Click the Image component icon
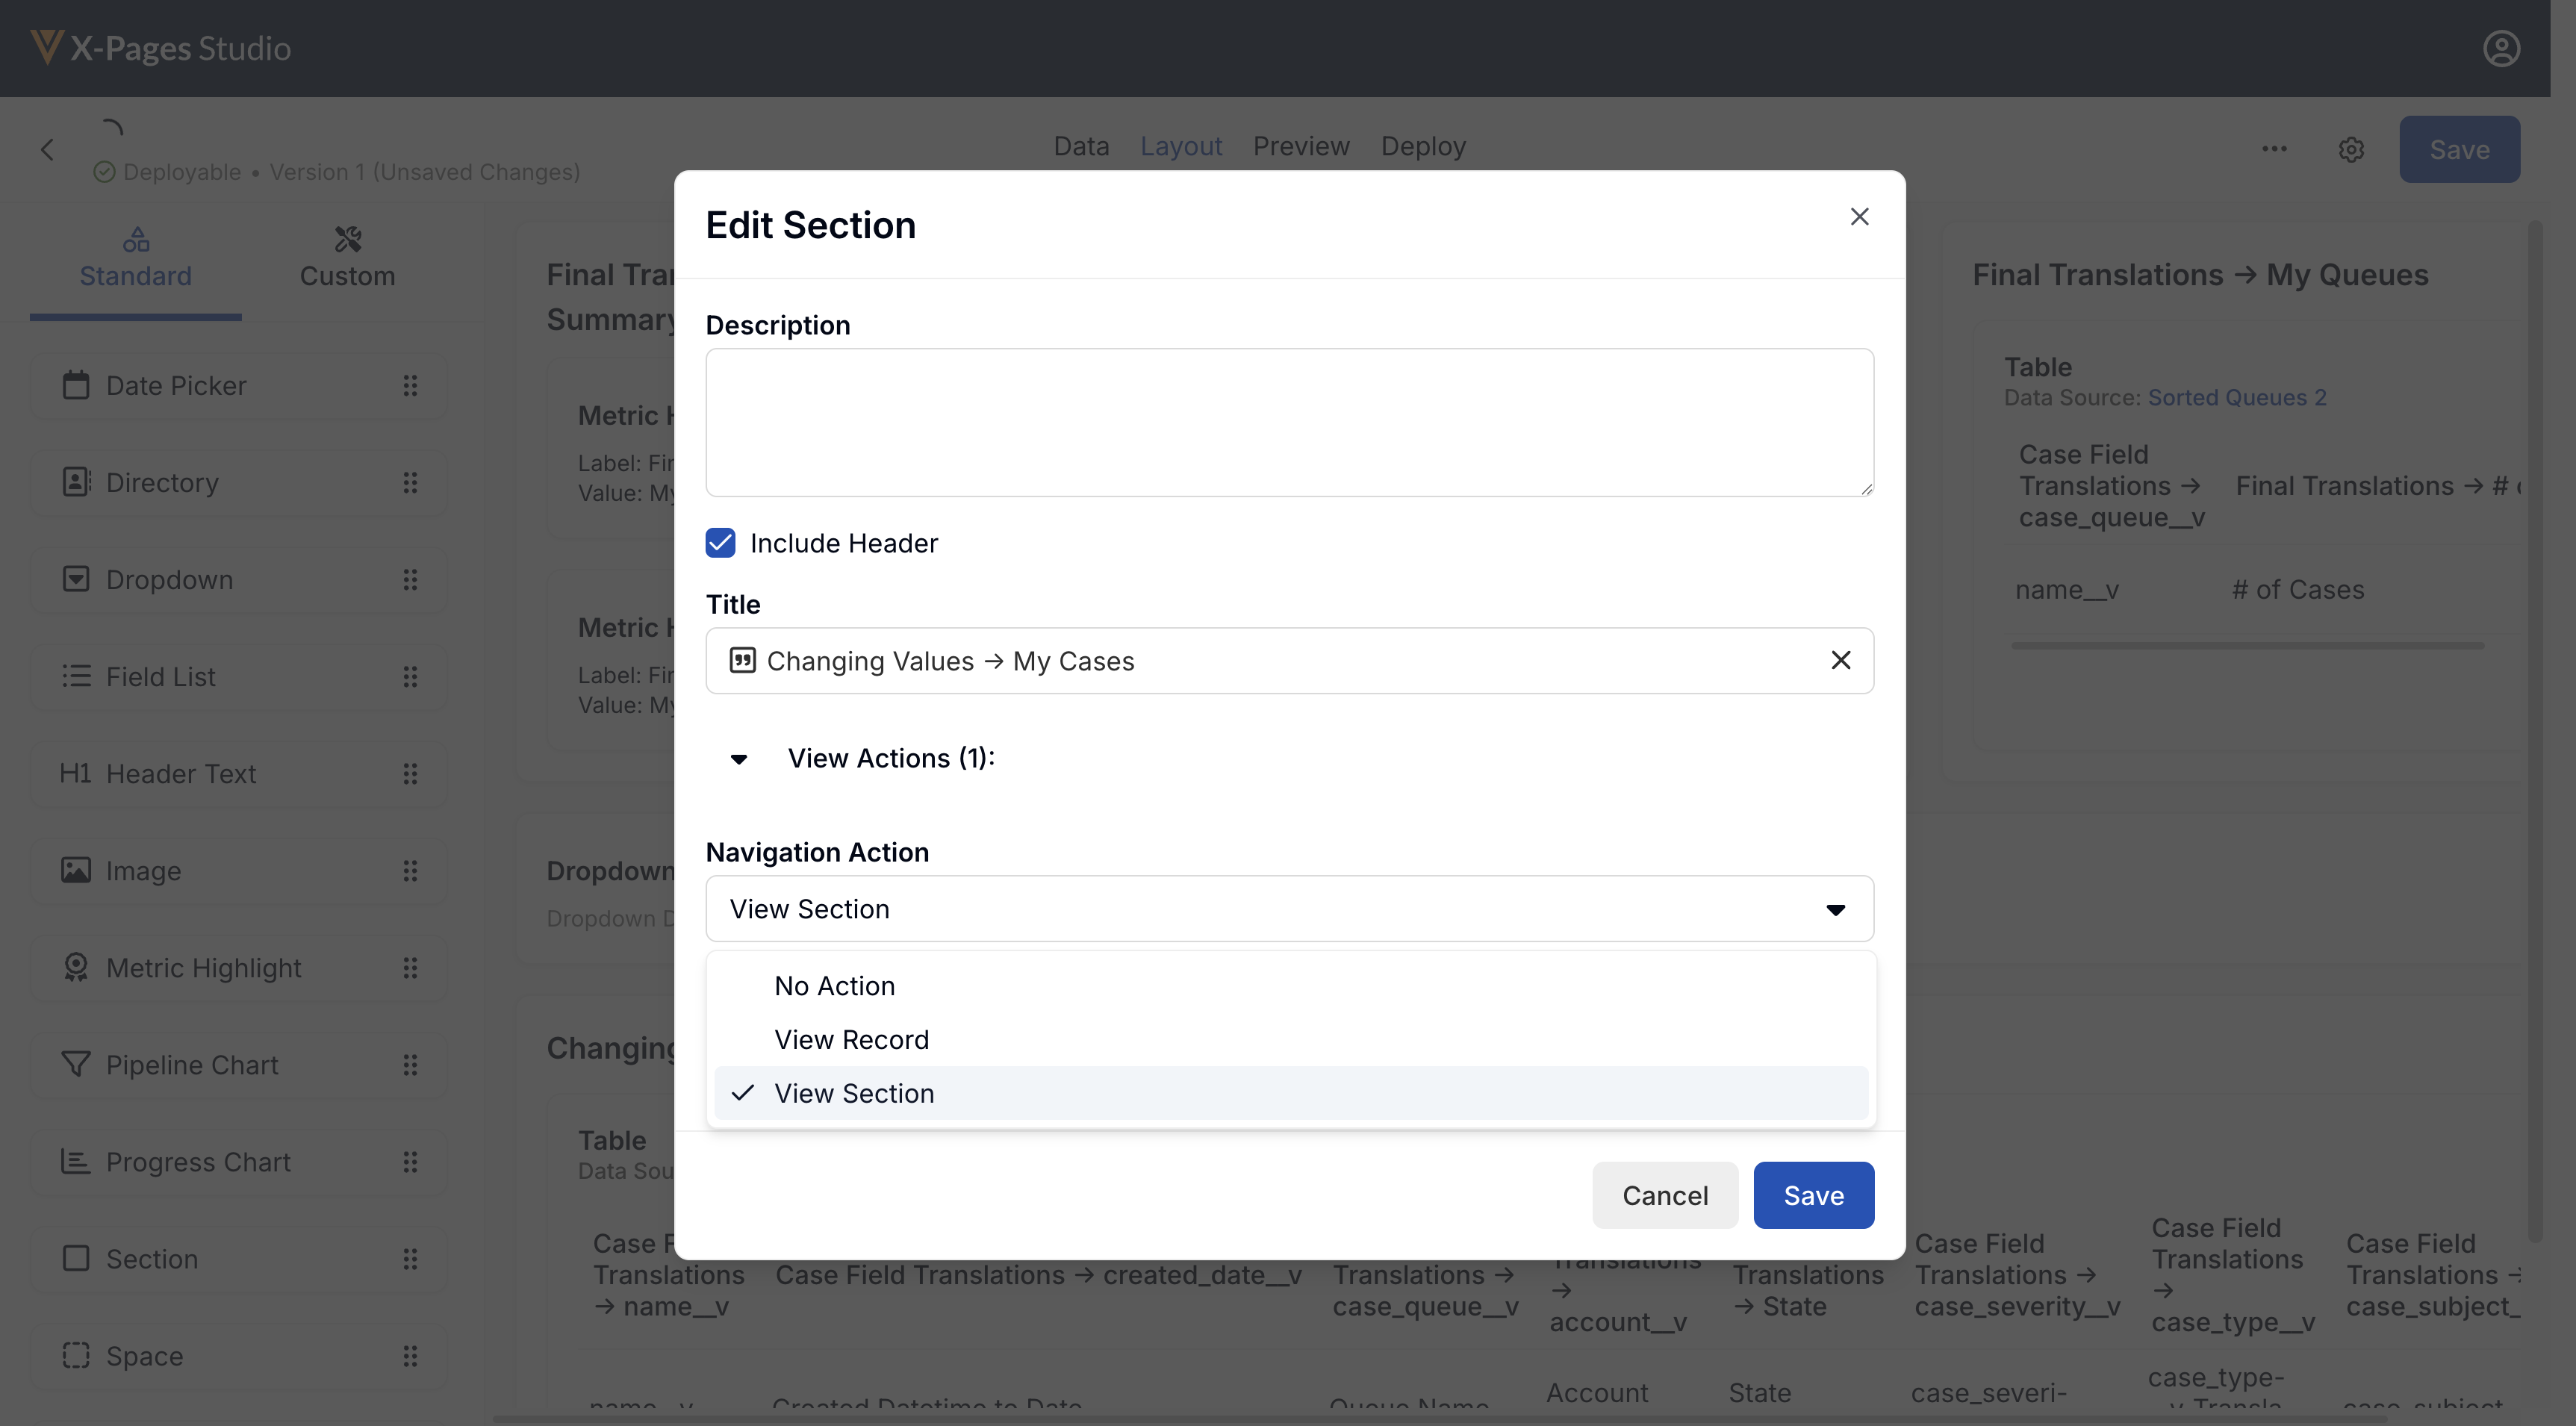The image size is (2576, 1426). coord(76,870)
